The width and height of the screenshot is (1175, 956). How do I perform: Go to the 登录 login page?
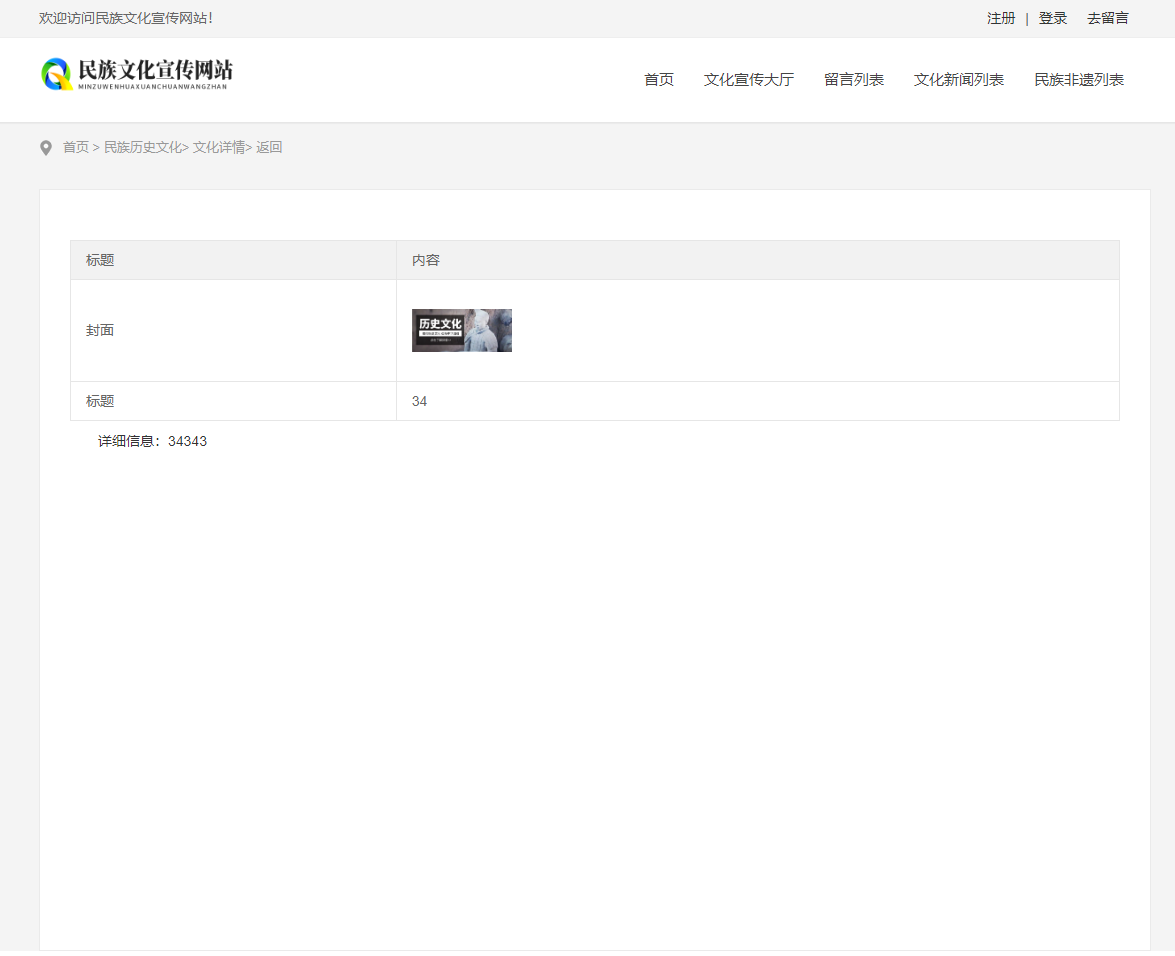pyautogui.click(x=1052, y=18)
